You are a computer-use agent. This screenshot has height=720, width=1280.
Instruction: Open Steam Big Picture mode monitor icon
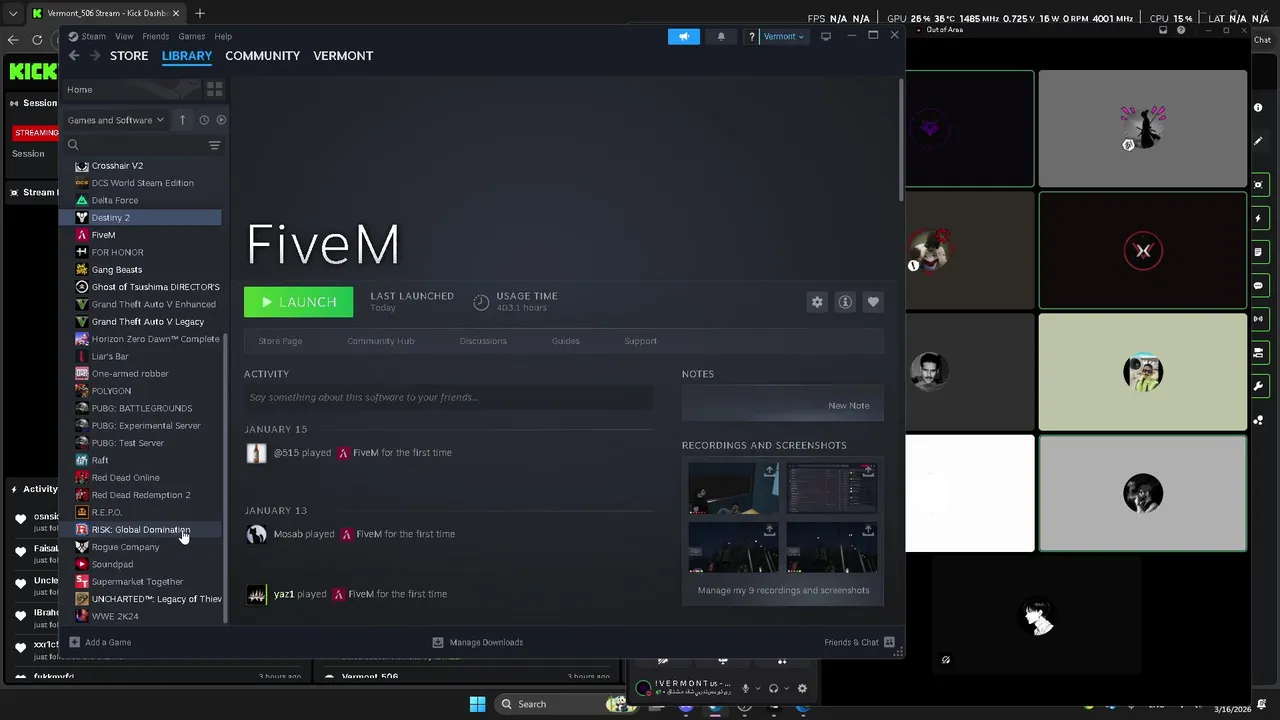pyautogui.click(x=826, y=37)
